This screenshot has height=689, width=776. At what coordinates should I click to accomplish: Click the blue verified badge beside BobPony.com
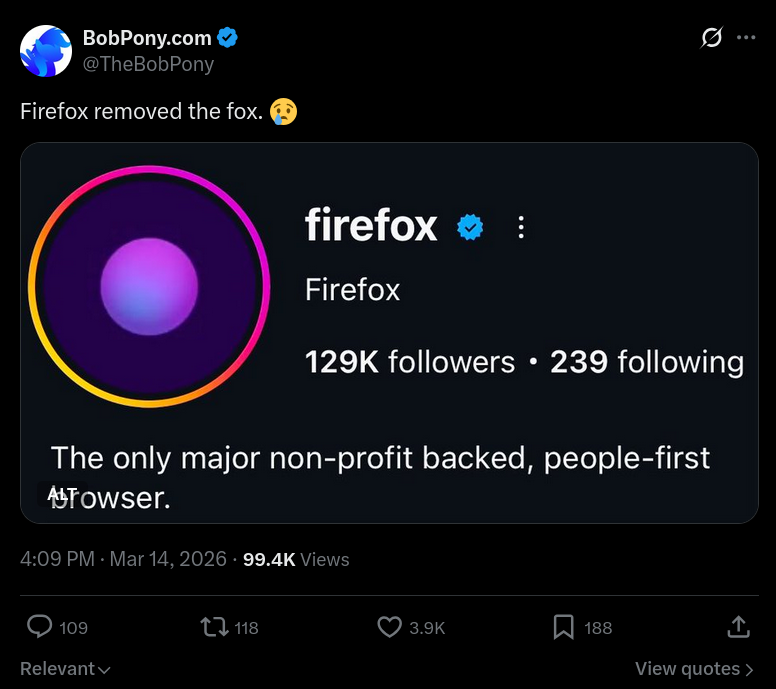(228, 38)
